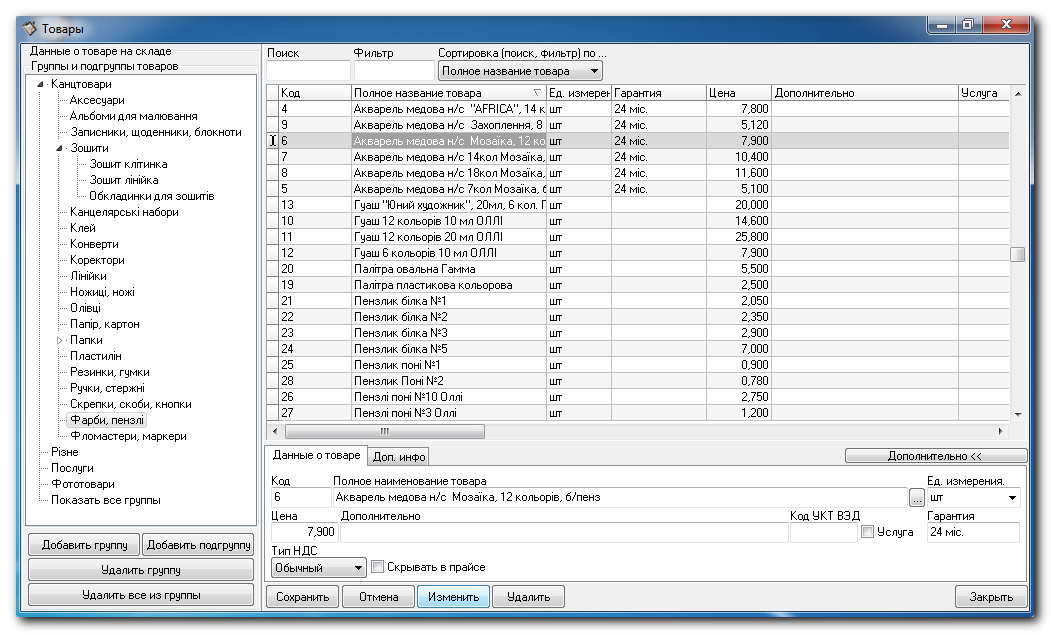Click the Изменить button
The height and width of the screenshot is (634, 1051).
(x=454, y=596)
